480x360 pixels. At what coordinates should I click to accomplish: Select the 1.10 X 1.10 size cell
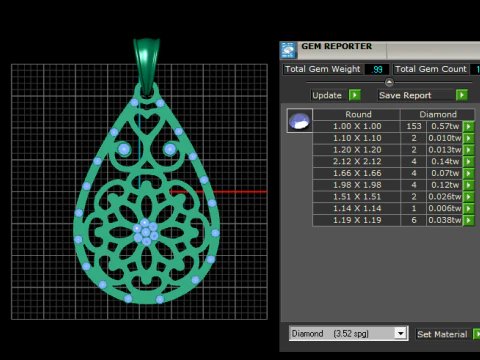coord(357,138)
